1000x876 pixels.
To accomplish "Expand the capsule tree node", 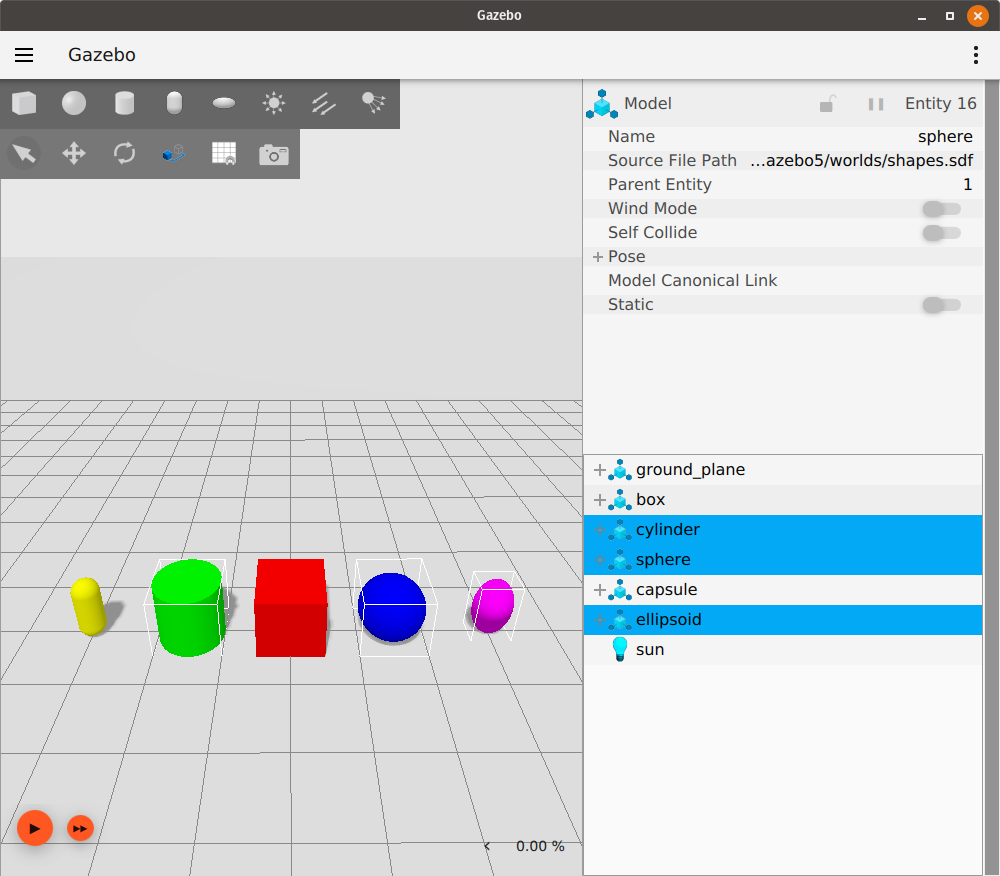I will (x=599, y=590).
